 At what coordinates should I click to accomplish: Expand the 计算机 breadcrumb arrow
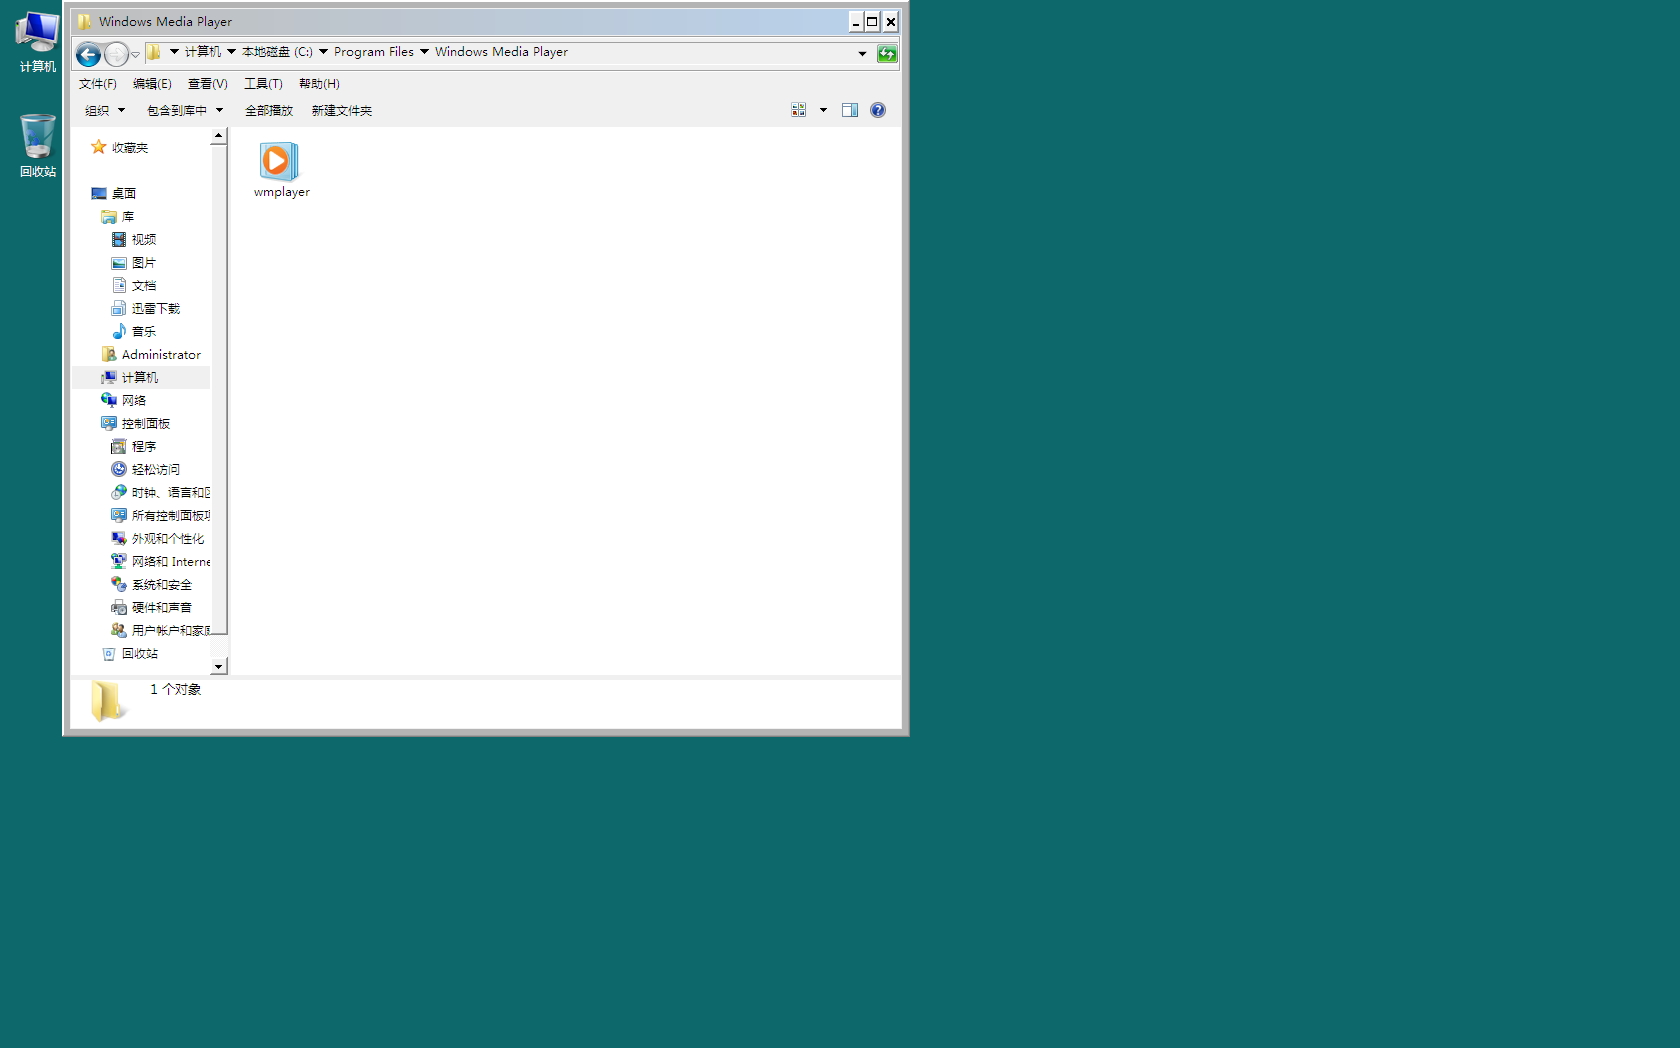(231, 52)
